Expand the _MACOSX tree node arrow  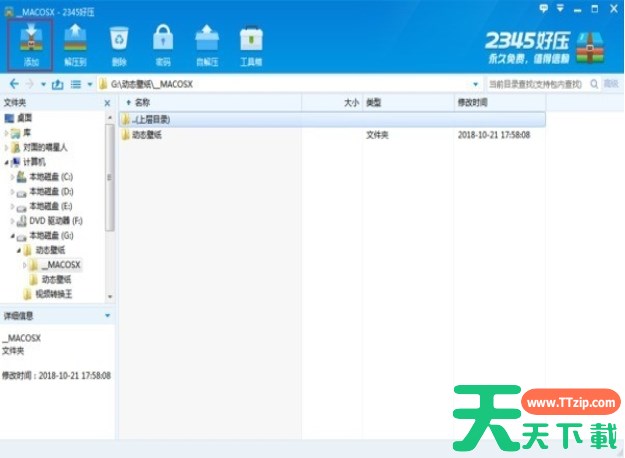coord(25,265)
